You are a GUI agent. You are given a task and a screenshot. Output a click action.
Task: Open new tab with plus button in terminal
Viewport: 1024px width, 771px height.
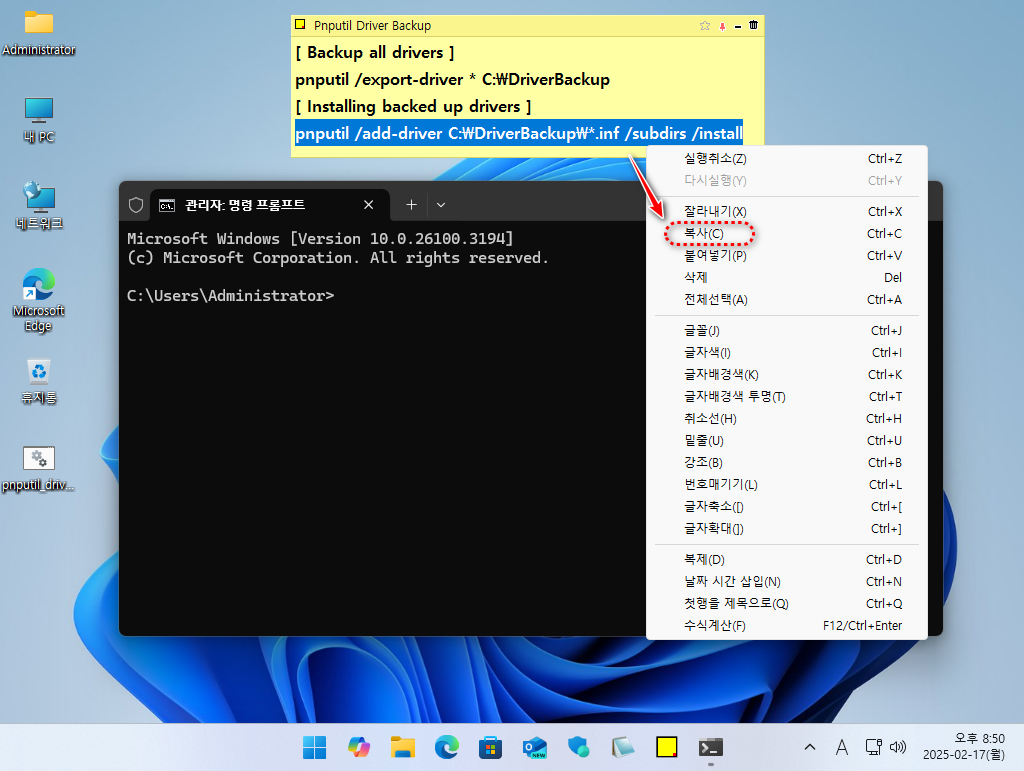tap(411, 205)
